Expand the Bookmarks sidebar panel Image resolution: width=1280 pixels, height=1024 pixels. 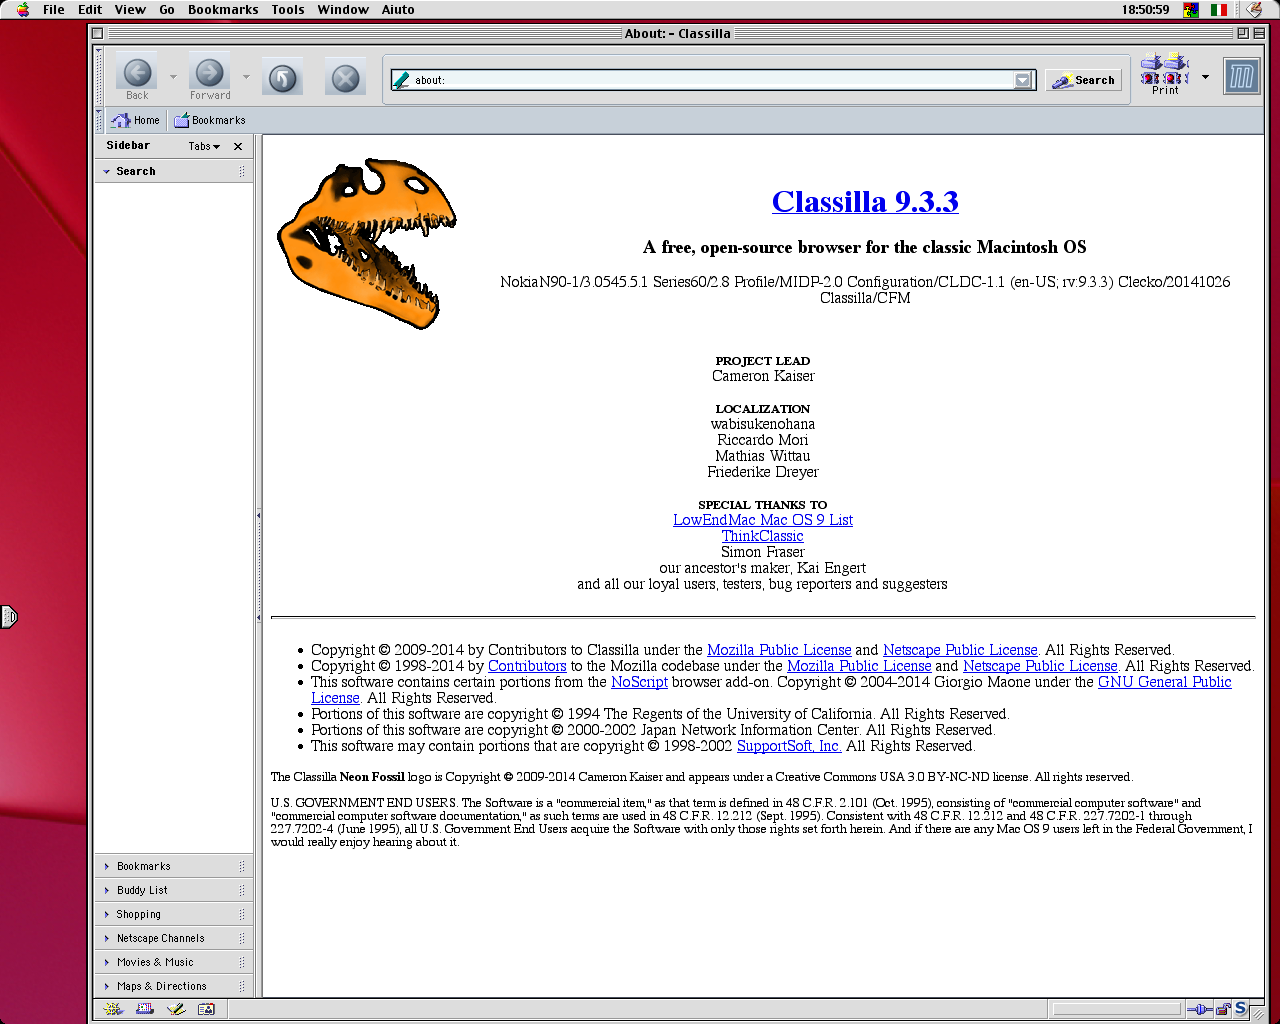click(x=174, y=866)
